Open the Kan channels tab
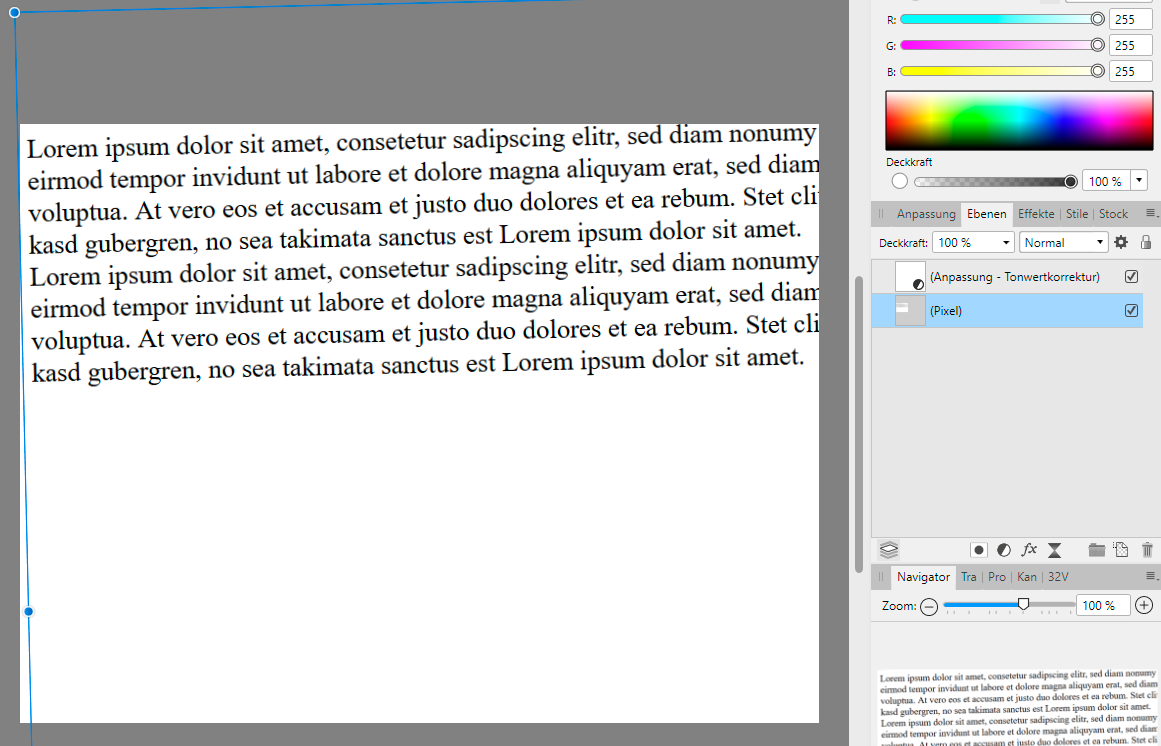The width and height of the screenshot is (1161, 746). click(x=1026, y=577)
